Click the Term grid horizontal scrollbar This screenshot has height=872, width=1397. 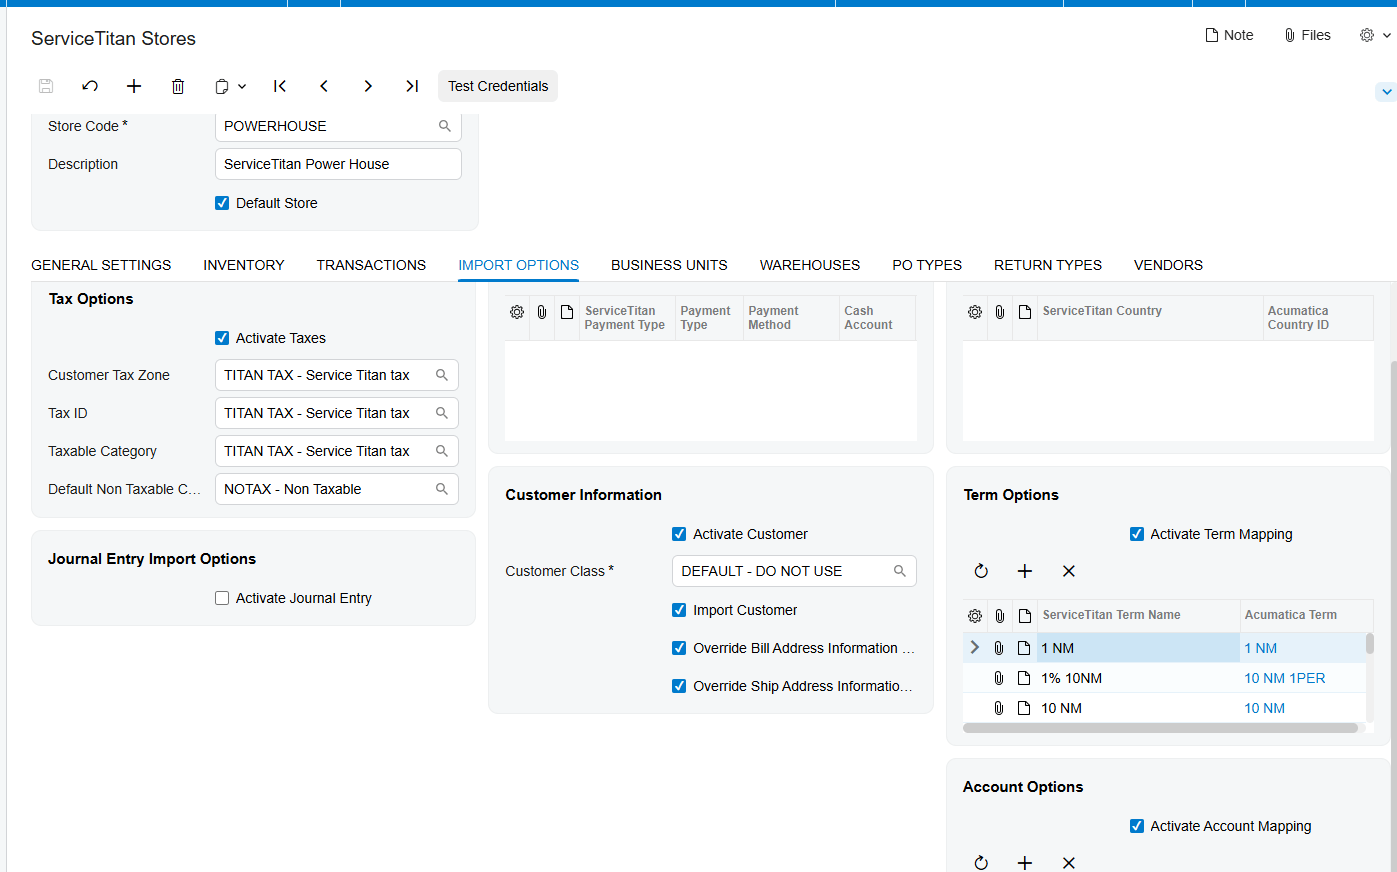pyautogui.click(x=1160, y=728)
